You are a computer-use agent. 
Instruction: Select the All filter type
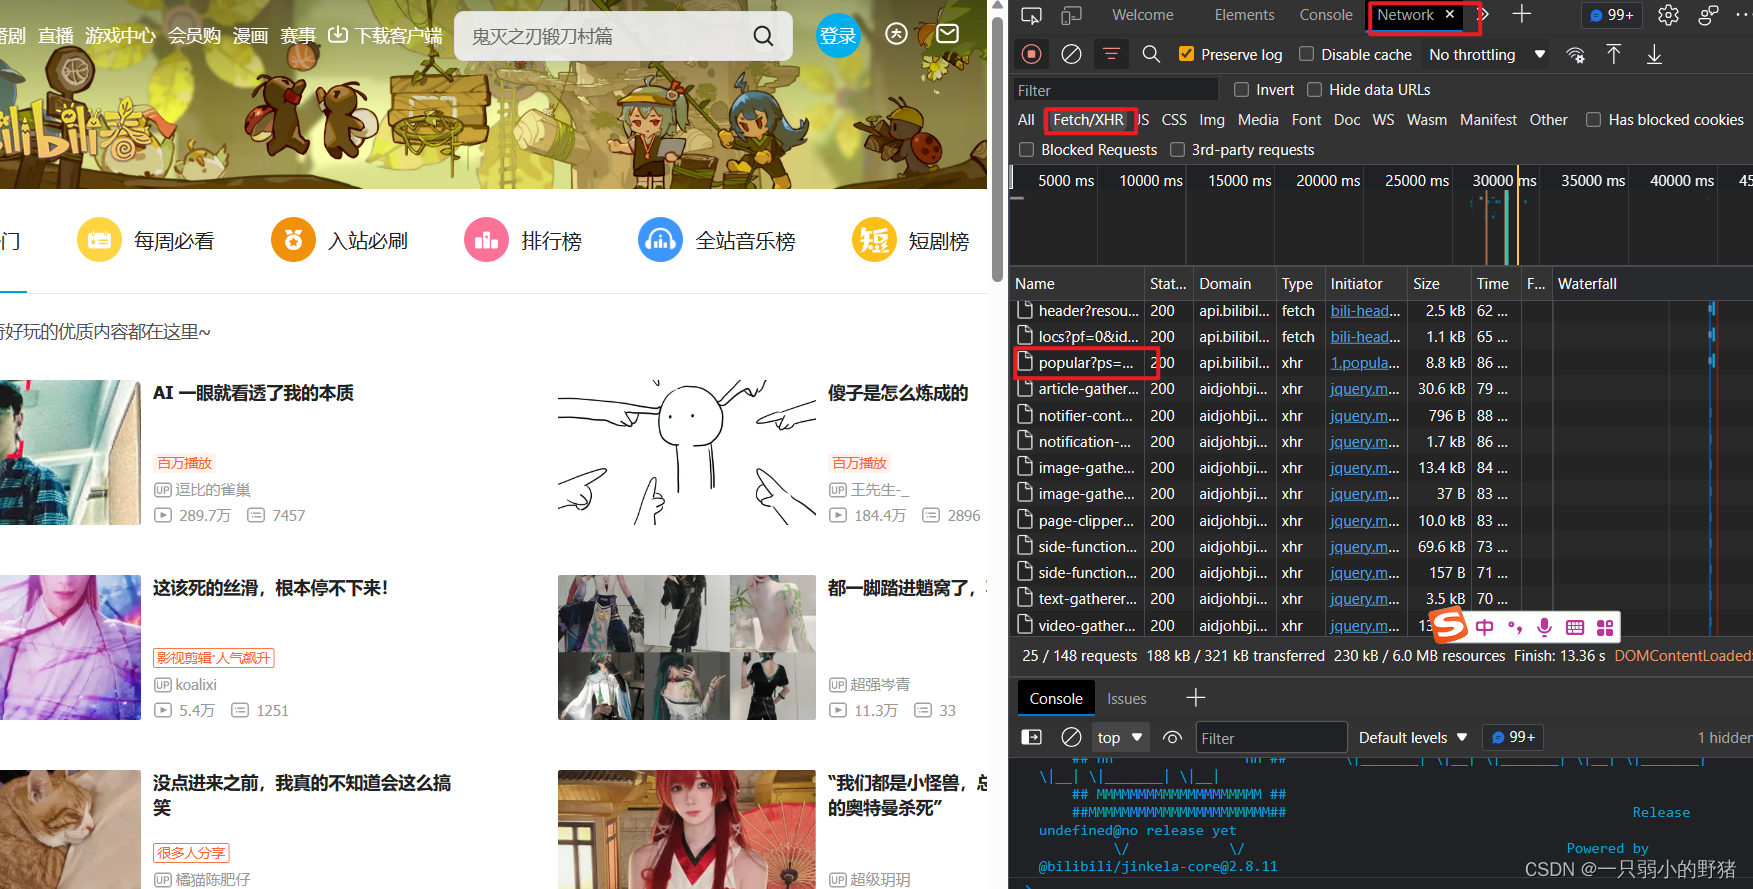click(x=1026, y=120)
